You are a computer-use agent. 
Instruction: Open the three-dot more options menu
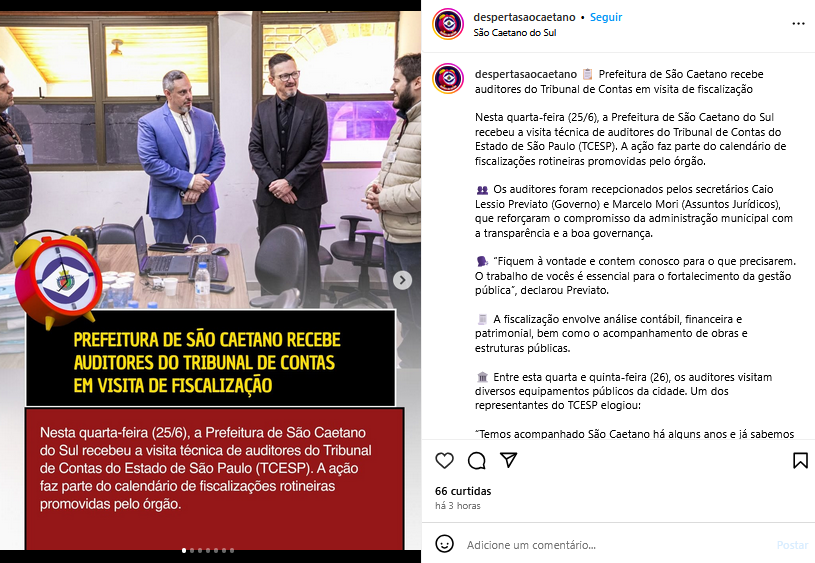(x=798, y=24)
